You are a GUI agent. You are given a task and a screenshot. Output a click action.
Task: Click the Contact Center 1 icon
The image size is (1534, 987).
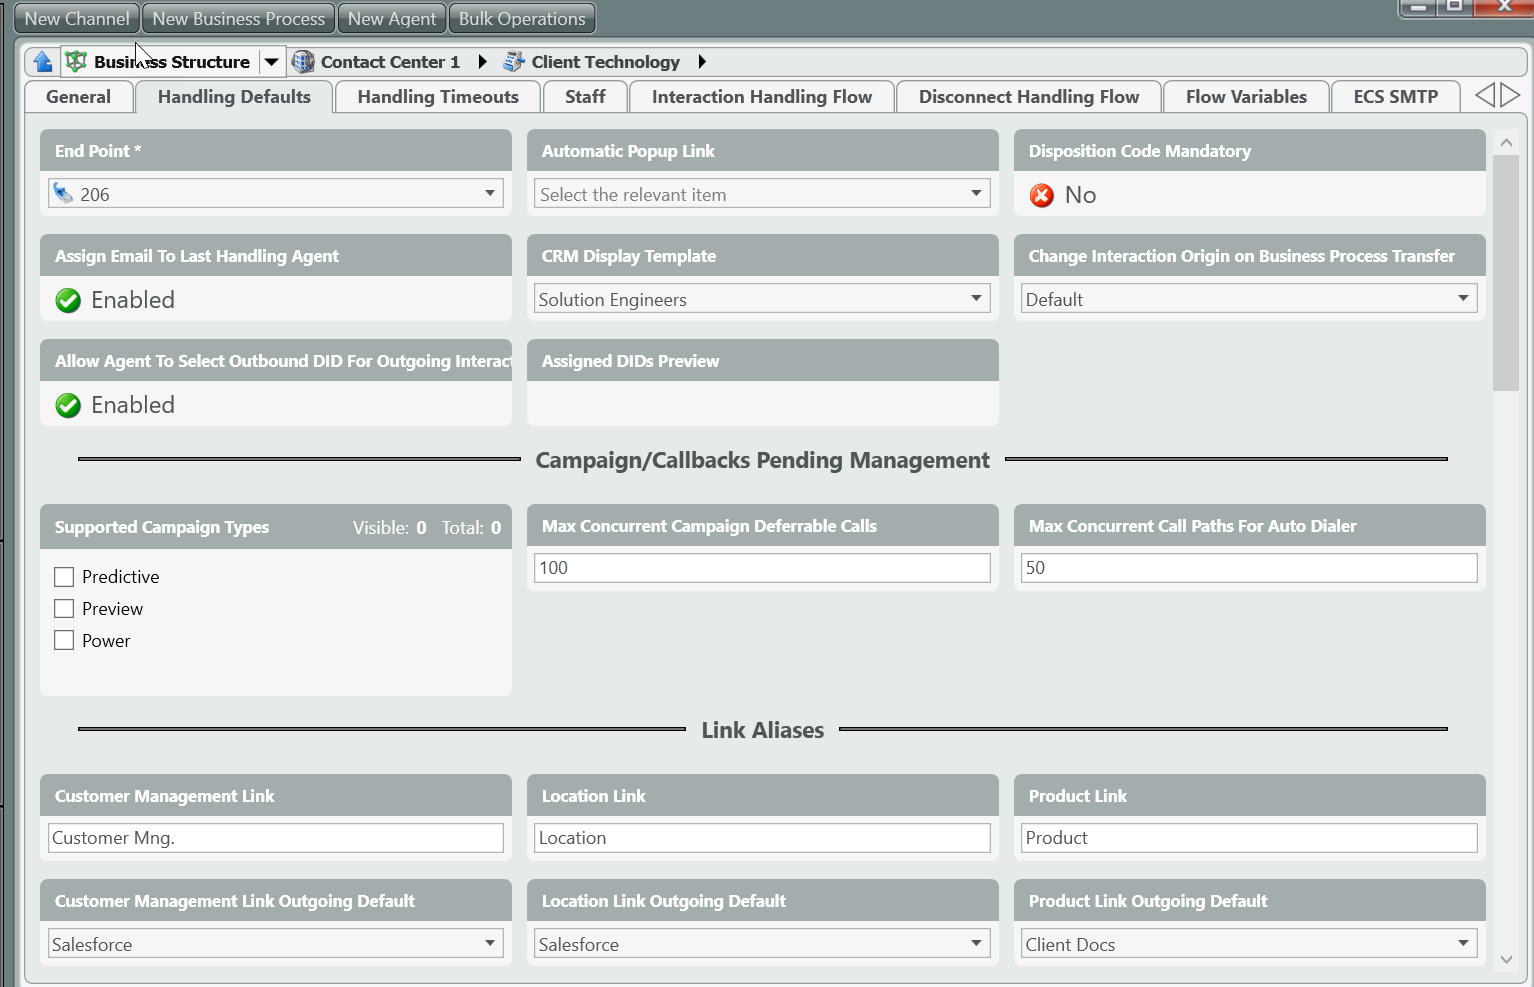[303, 62]
